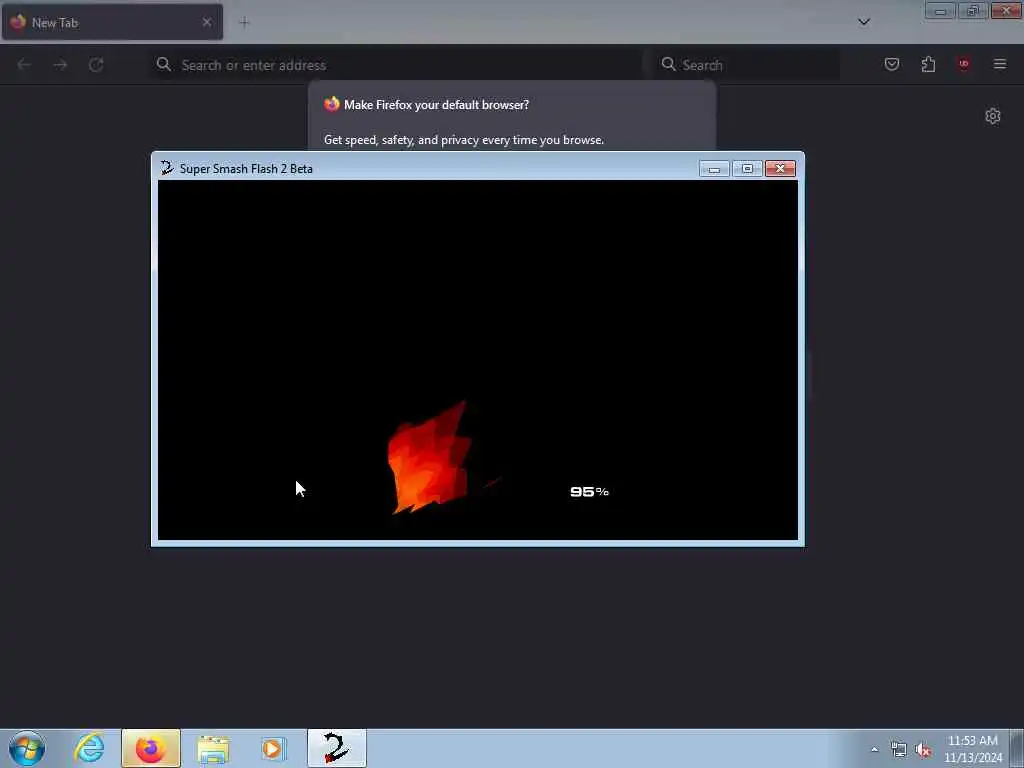This screenshot has width=1024, height=768.
Task: Restore down the Firefox window
Action: tap(972, 10)
